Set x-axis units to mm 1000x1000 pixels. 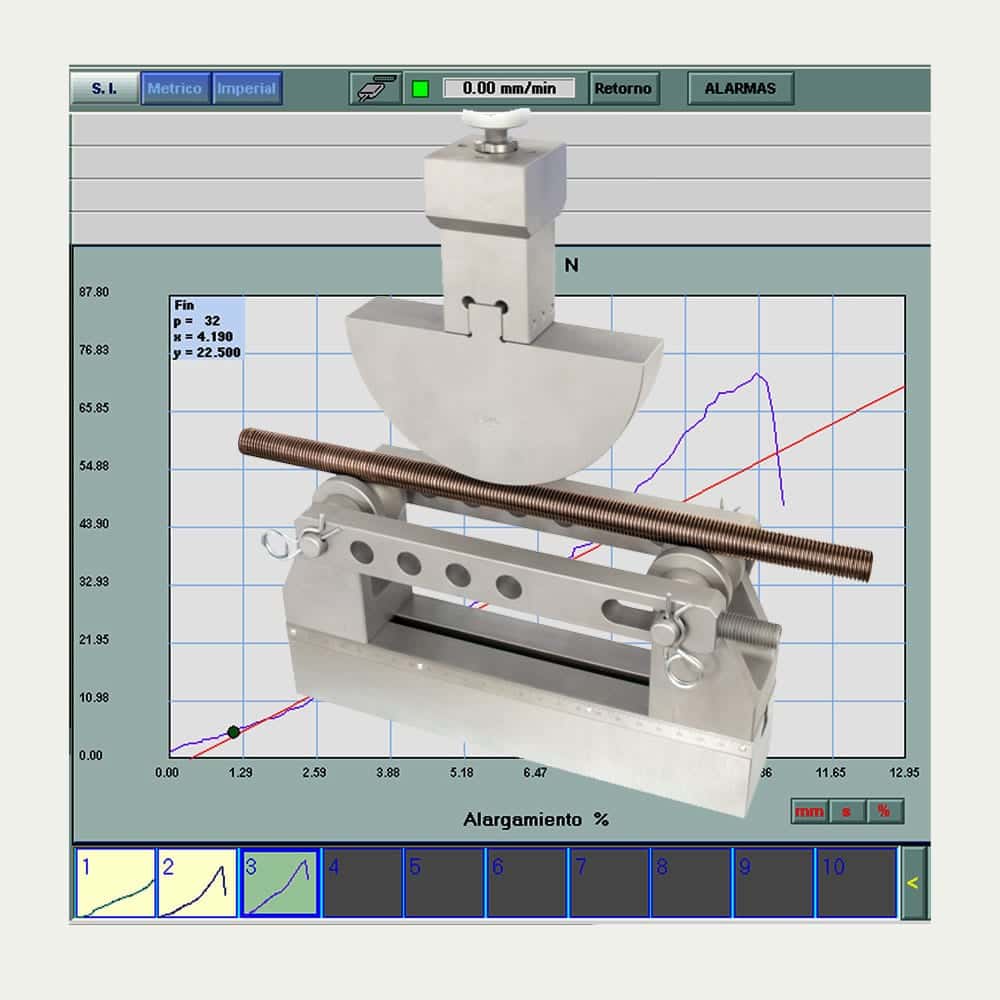pyautogui.click(x=809, y=811)
